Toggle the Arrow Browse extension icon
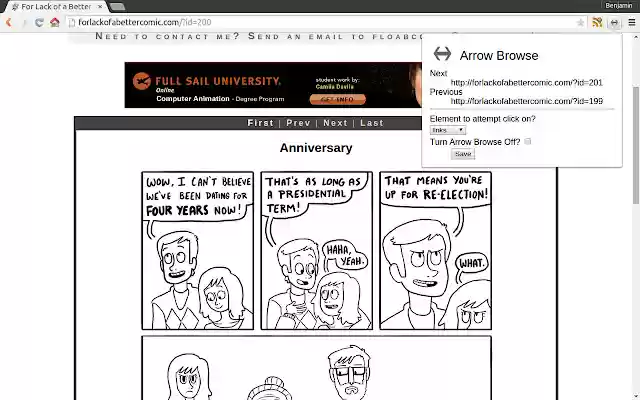The width and height of the screenshot is (640, 400). (614, 23)
